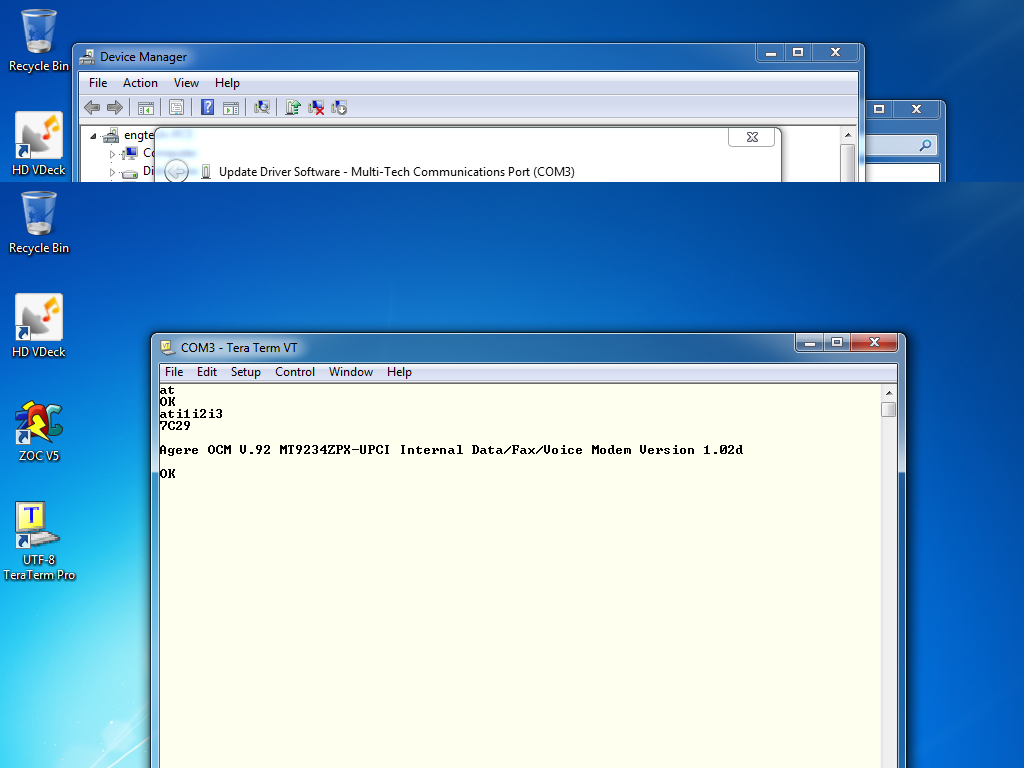Click Show/Hide Console Tree toolbar icon
The image size is (1024, 768).
146,107
